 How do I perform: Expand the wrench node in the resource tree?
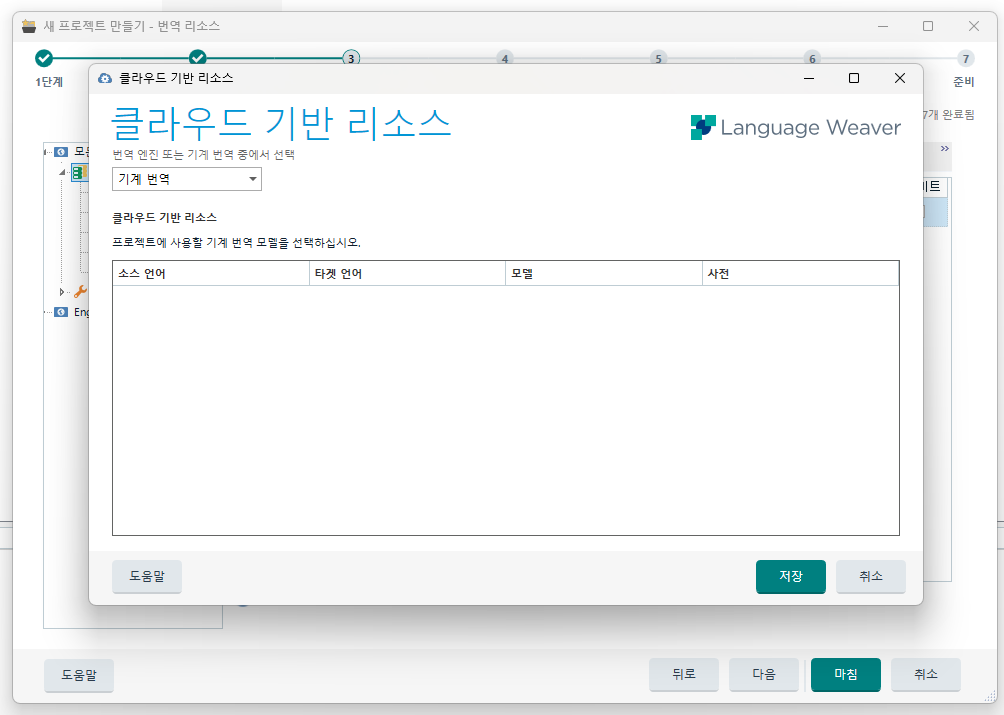pos(61,291)
